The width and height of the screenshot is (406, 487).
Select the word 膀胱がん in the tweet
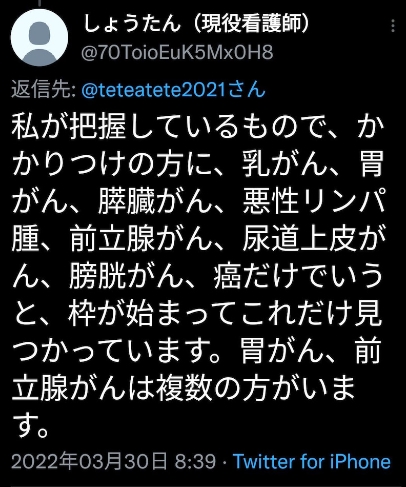pos(125,275)
